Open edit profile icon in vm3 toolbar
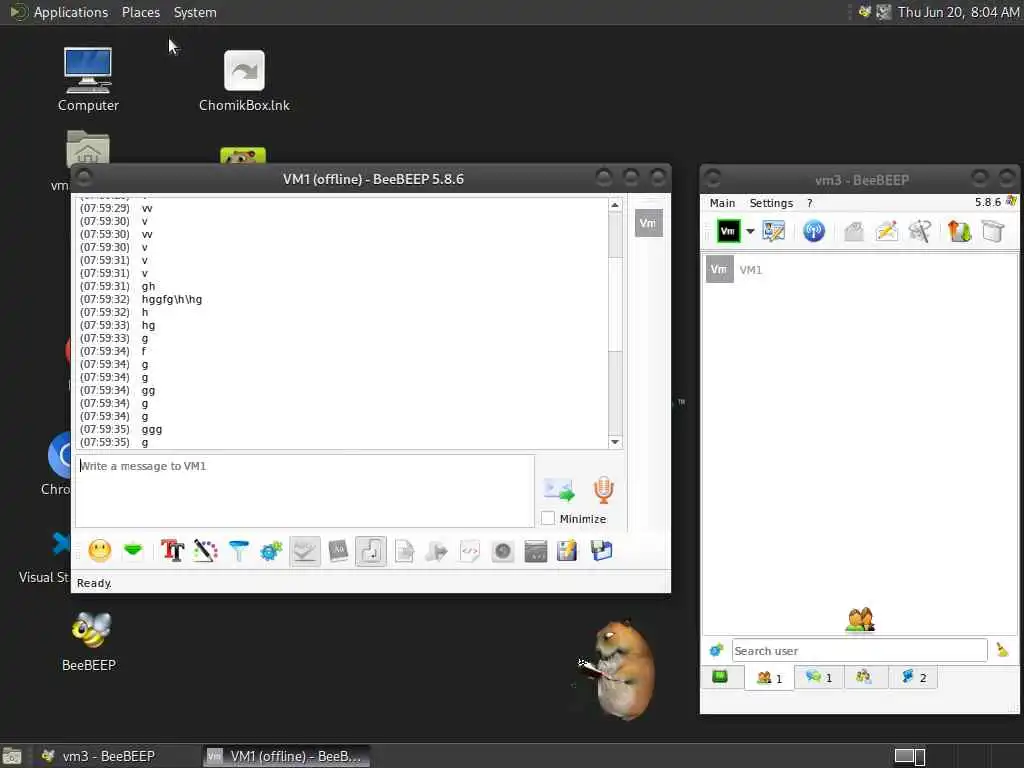The image size is (1024, 768). [774, 231]
